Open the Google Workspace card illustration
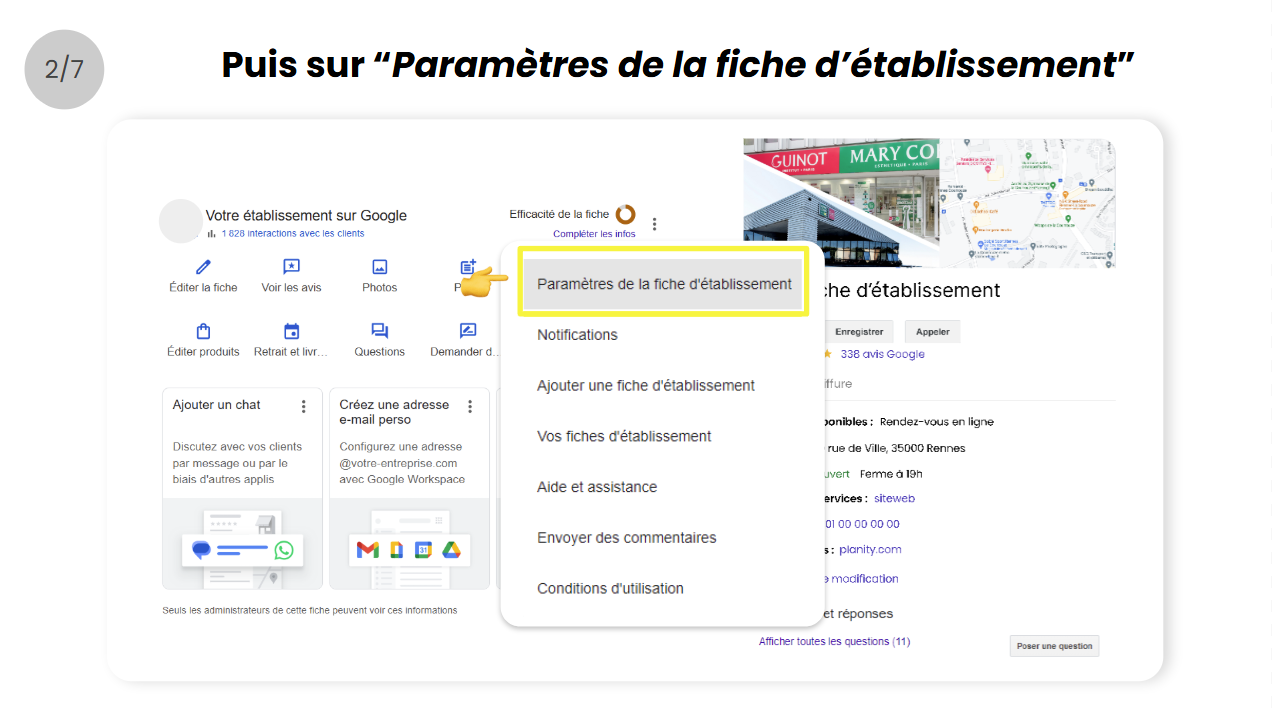The image size is (1272, 712). pyautogui.click(x=409, y=543)
